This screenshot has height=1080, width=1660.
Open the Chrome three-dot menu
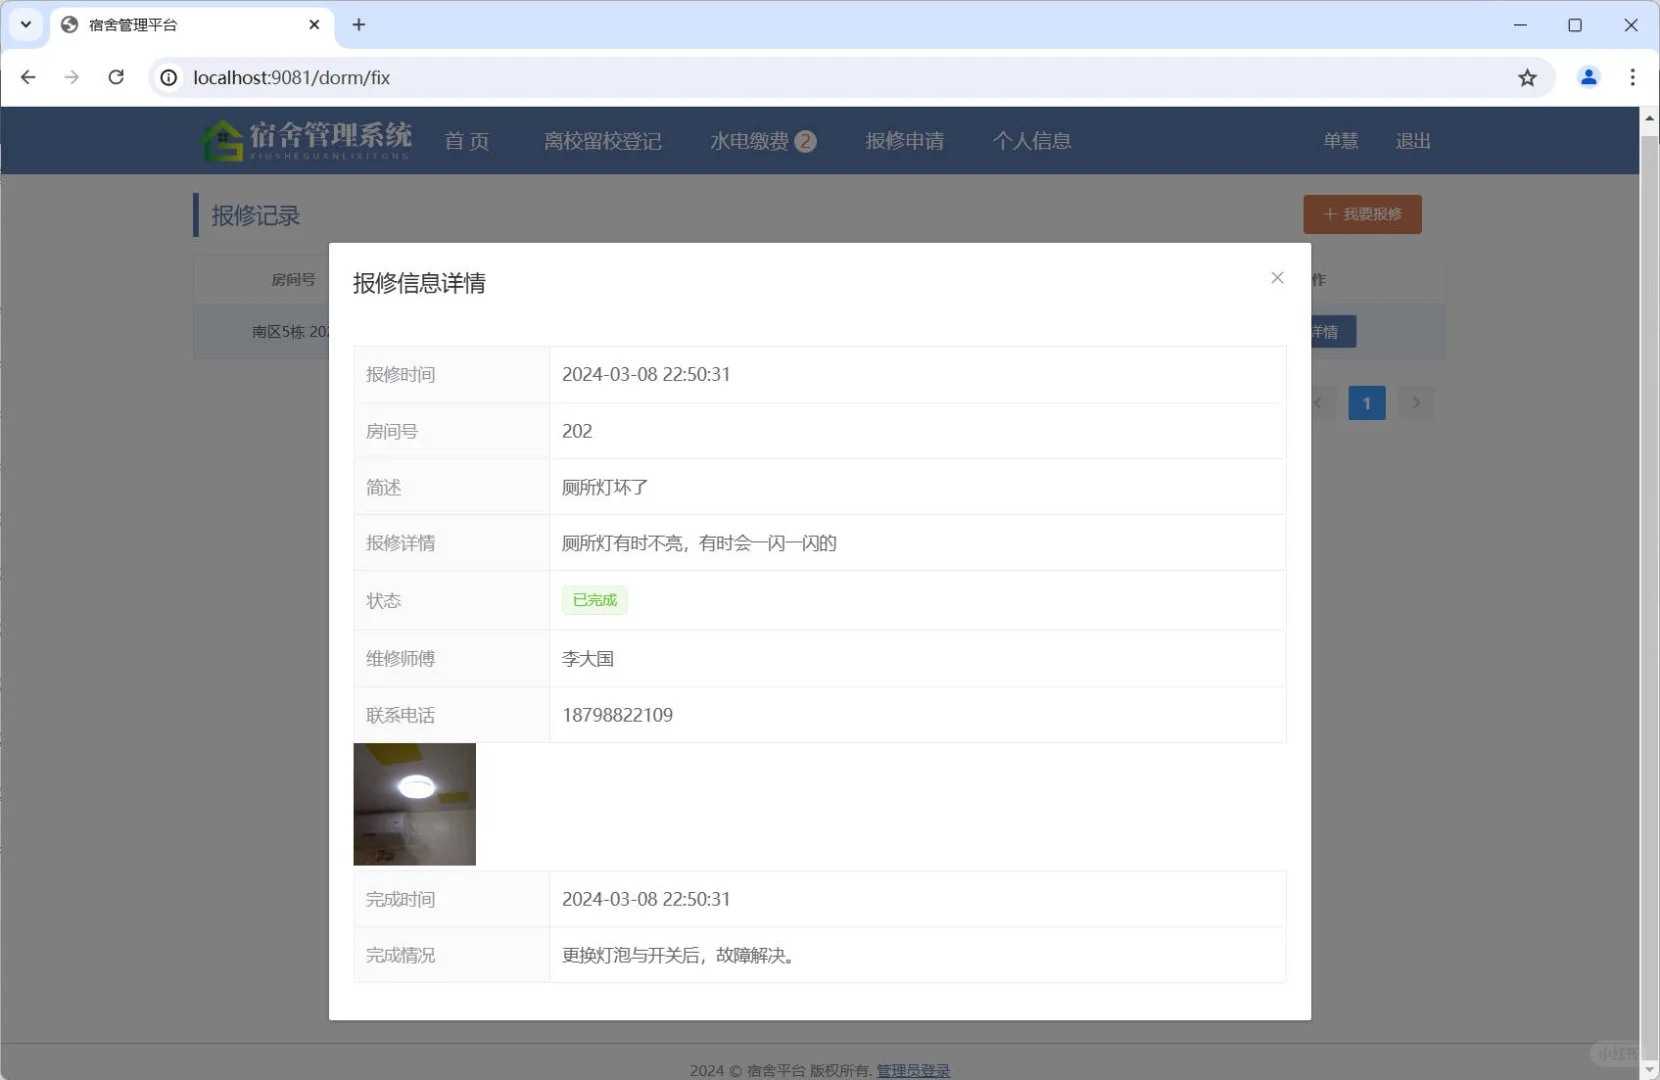coord(1633,77)
